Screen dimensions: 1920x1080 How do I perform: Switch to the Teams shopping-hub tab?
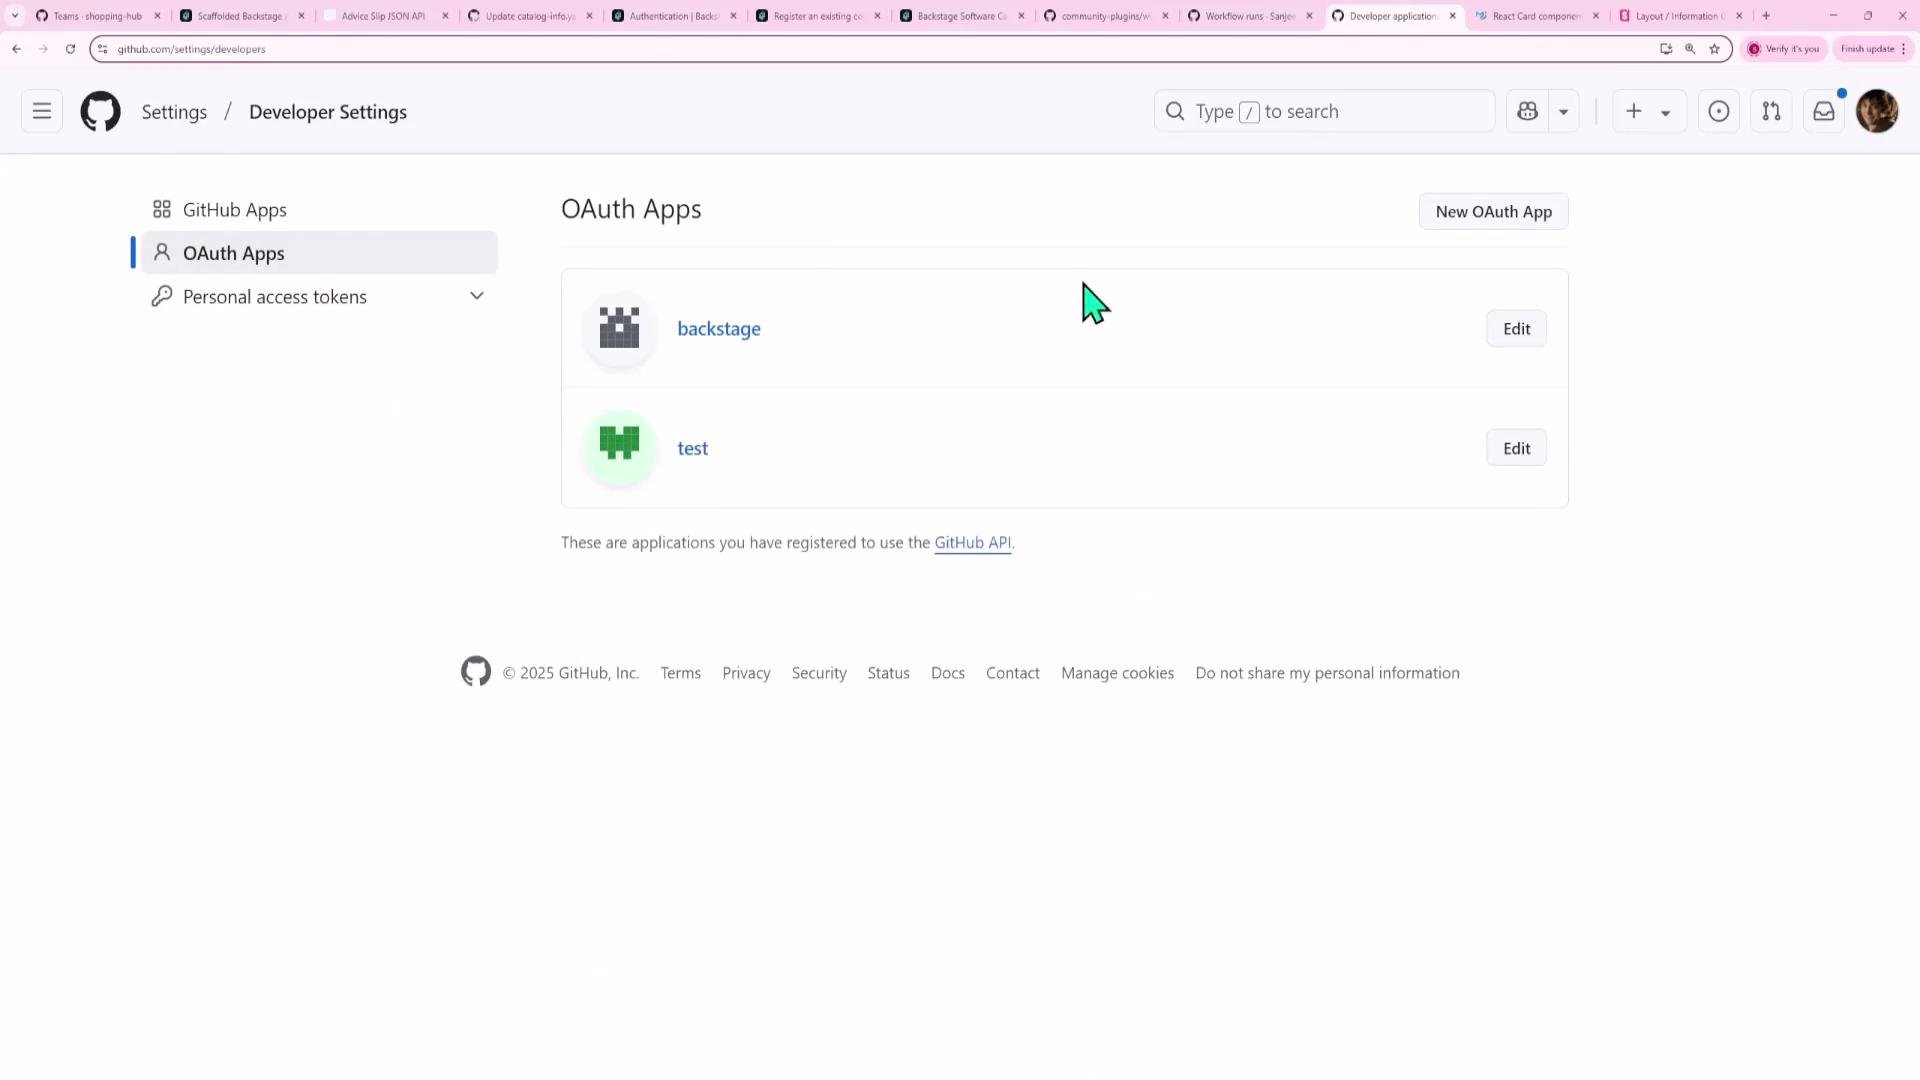pyautogui.click(x=97, y=16)
